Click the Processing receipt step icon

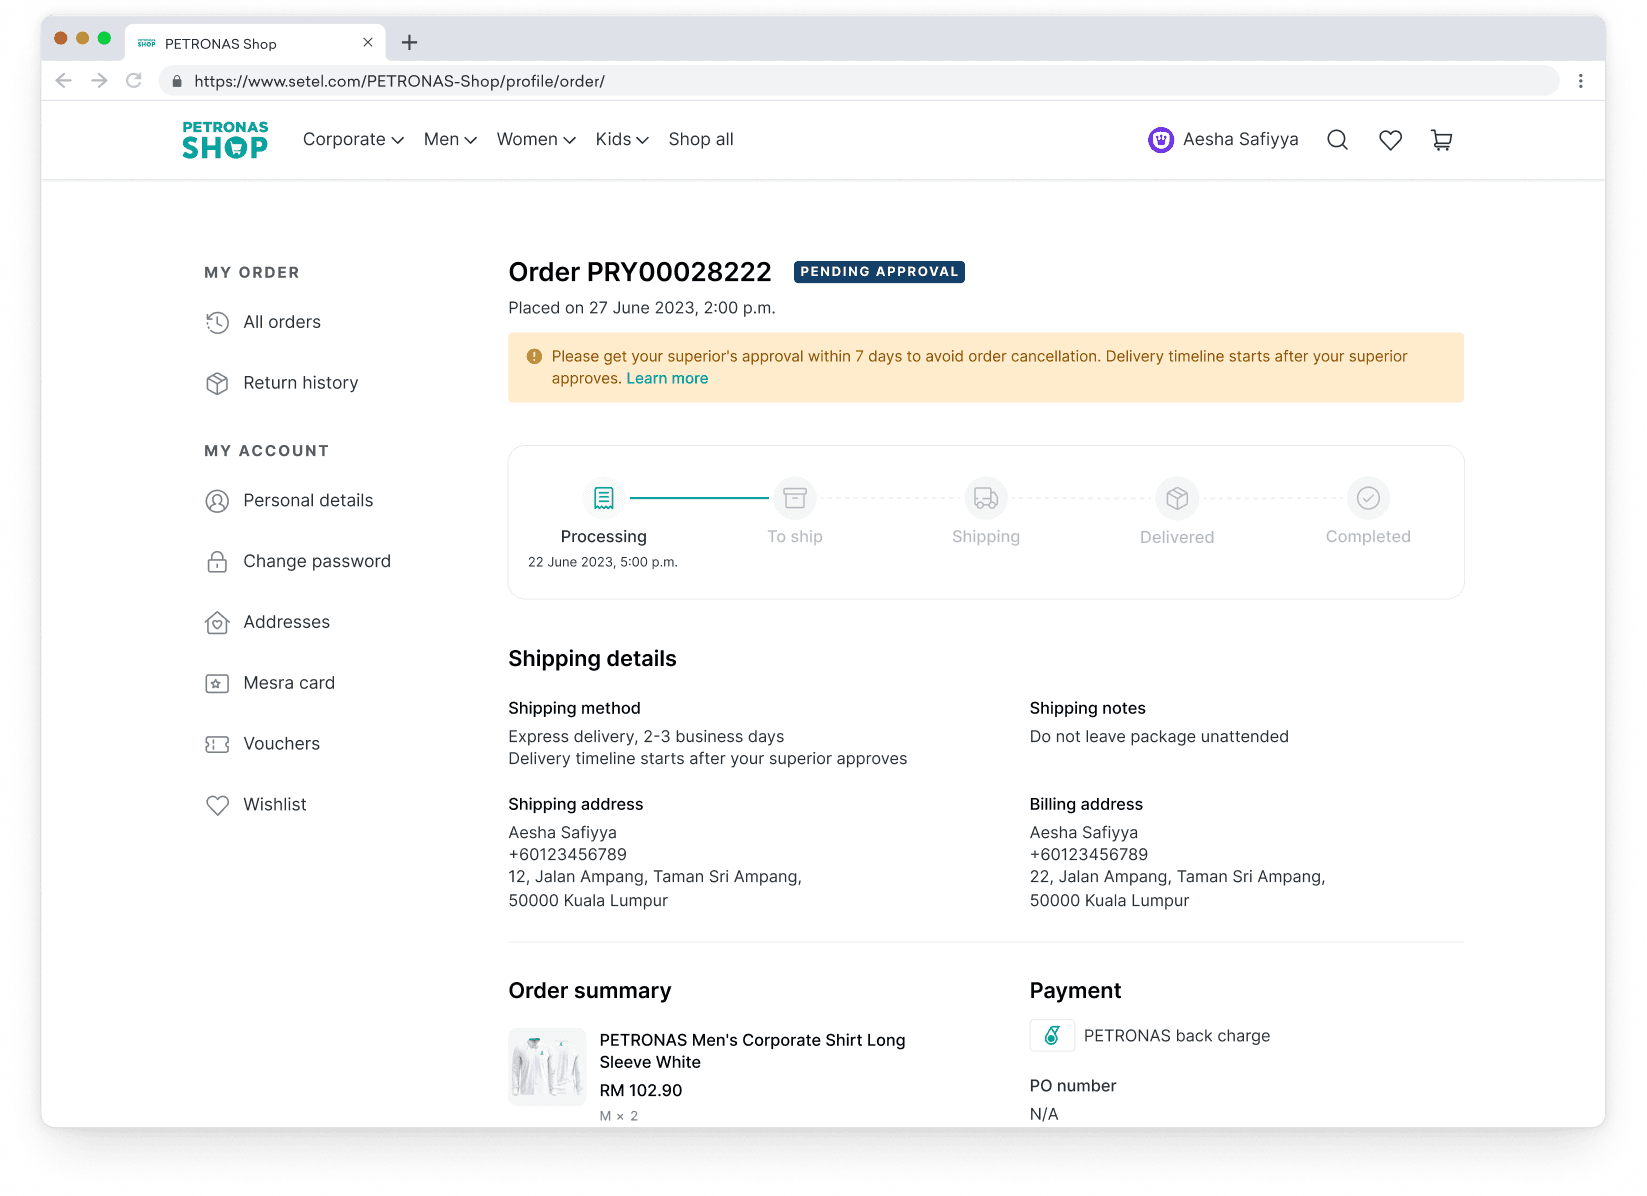[x=604, y=498]
